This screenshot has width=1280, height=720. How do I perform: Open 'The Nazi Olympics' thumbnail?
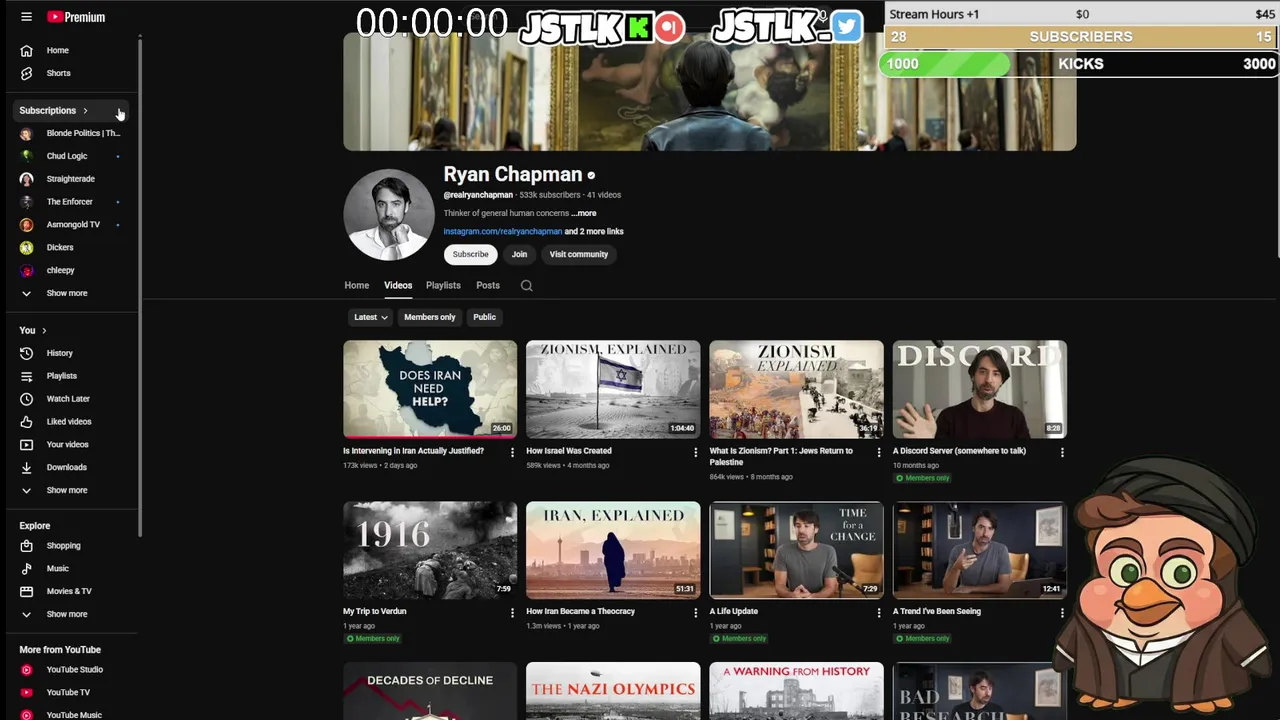click(613, 691)
